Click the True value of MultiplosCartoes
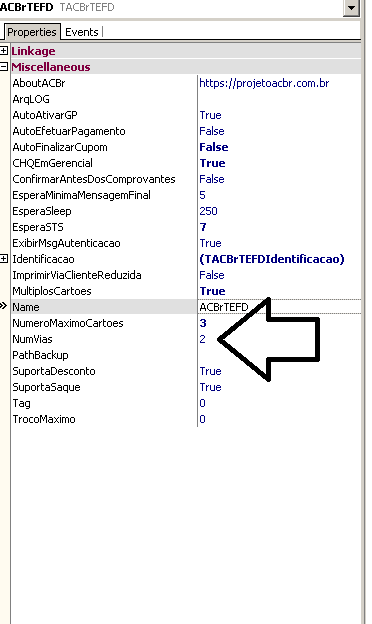The image size is (372, 624). point(212,291)
